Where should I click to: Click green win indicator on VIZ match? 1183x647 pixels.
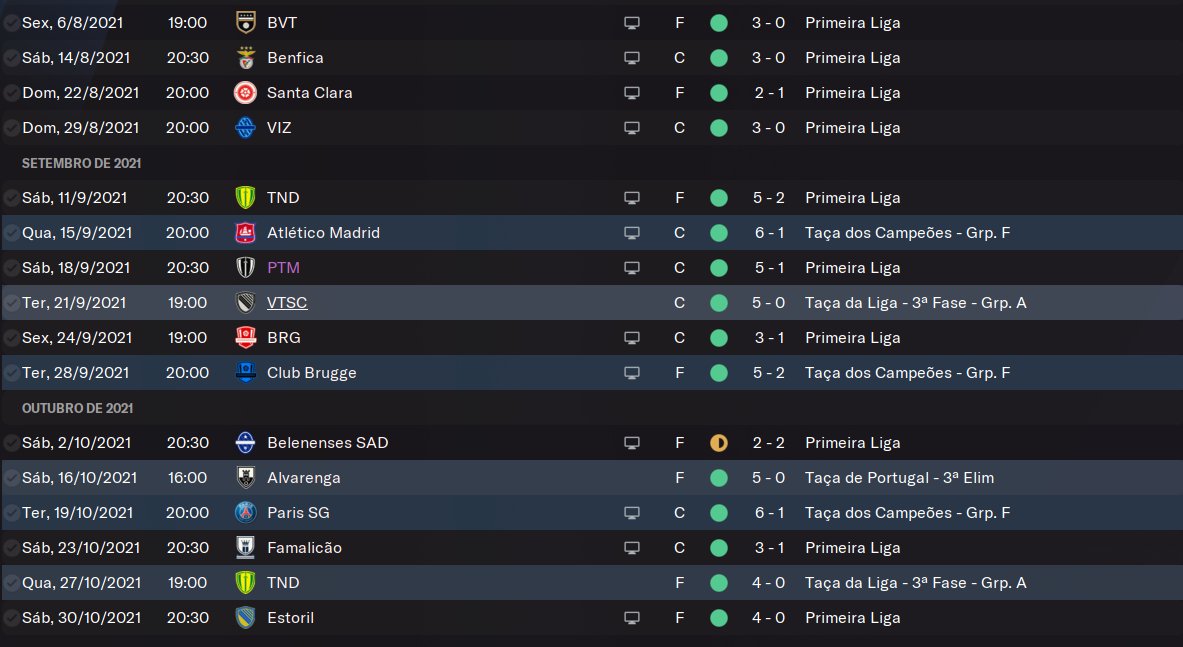pyautogui.click(x=719, y=127)
